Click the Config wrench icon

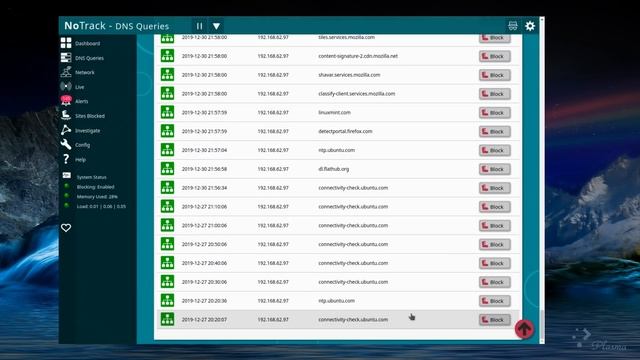tap(66, 144)
